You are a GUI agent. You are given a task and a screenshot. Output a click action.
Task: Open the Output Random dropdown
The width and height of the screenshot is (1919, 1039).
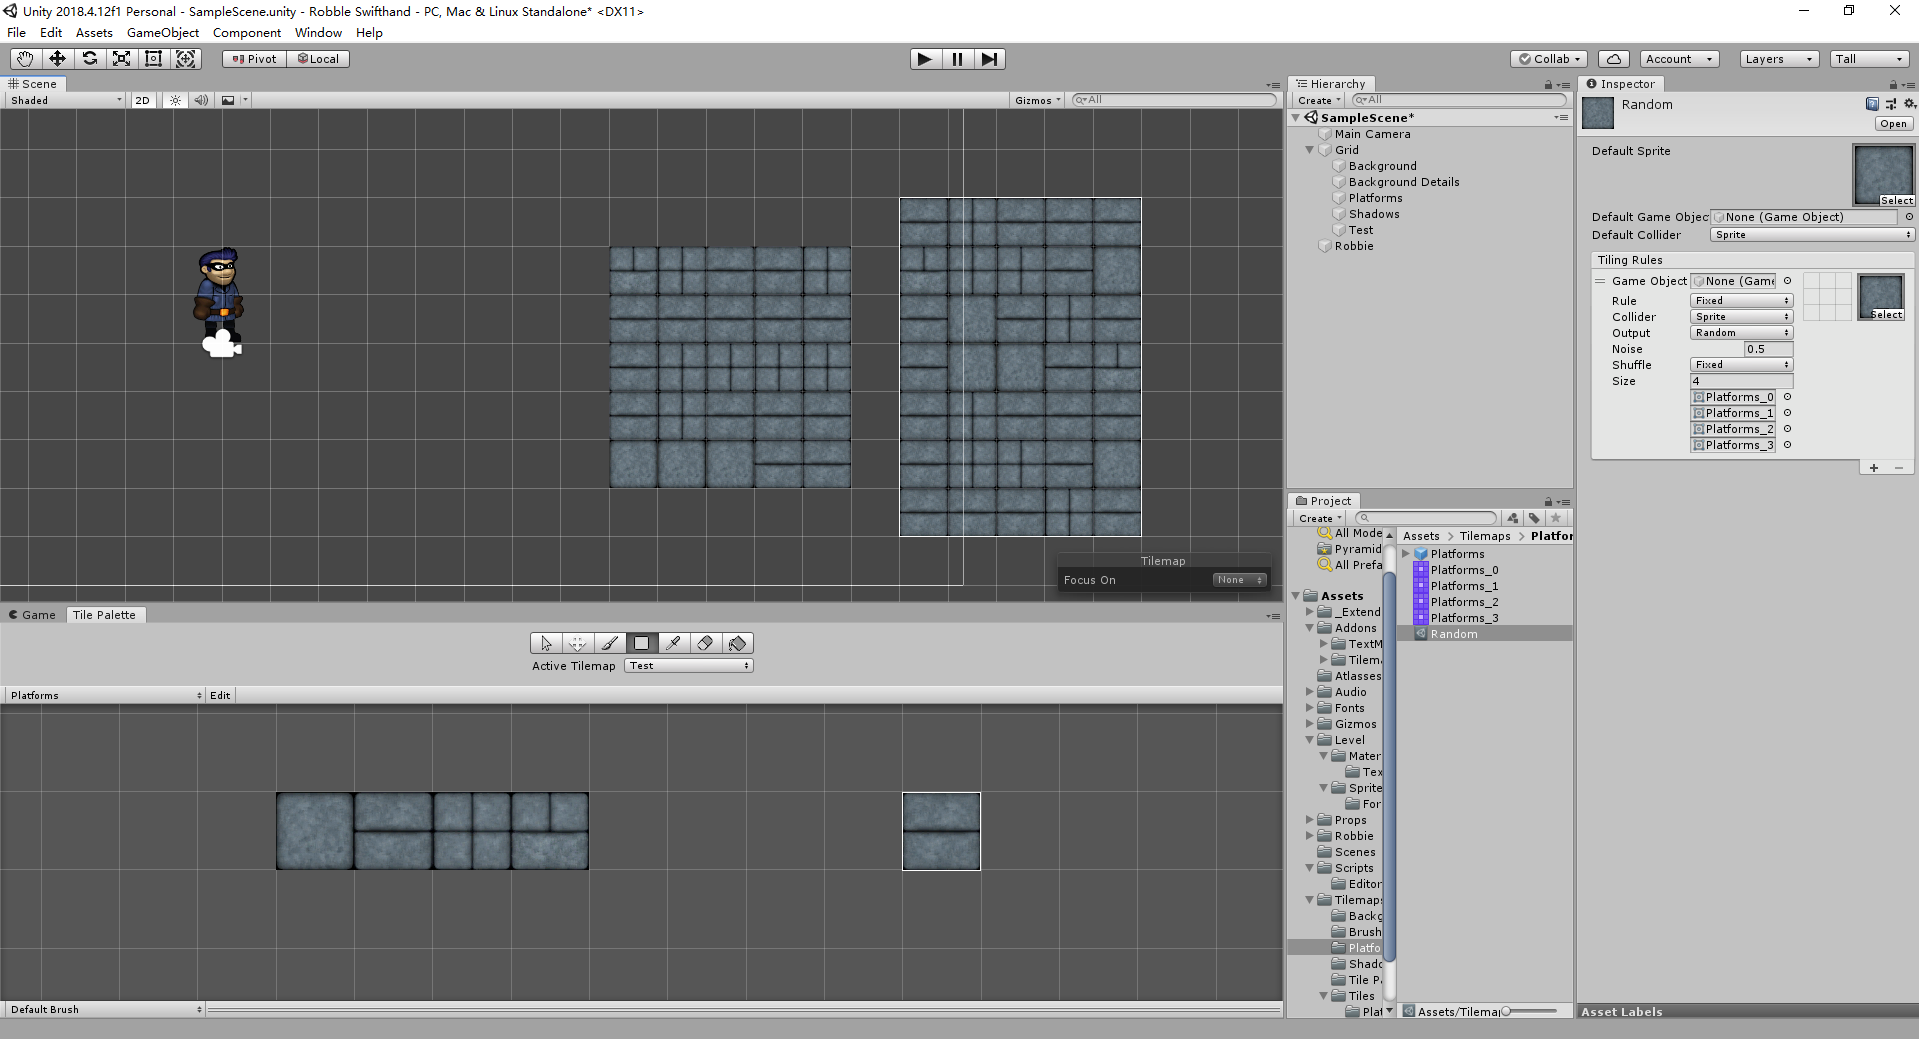(1742, 333)
